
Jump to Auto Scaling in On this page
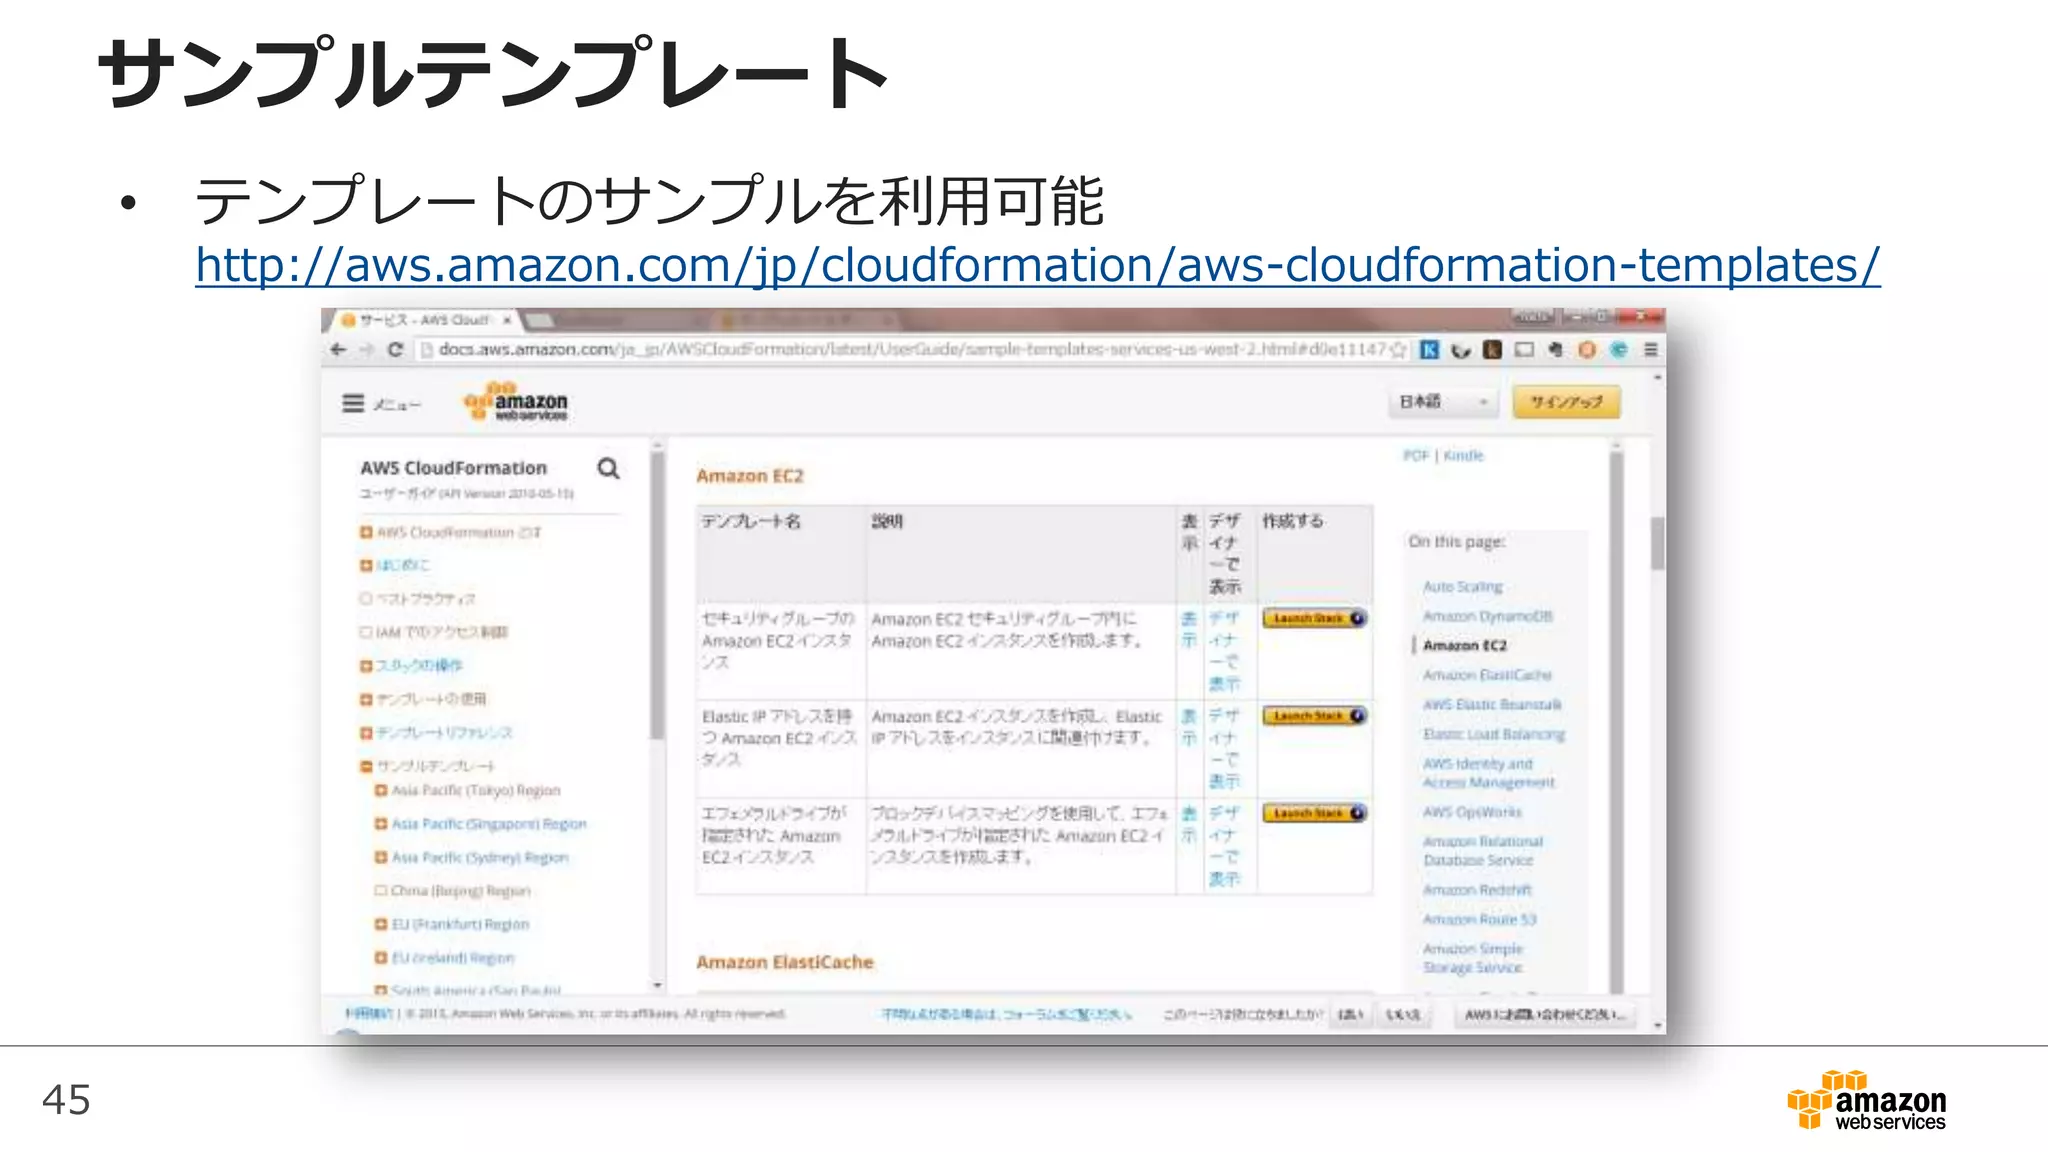tap(1463, 587)
